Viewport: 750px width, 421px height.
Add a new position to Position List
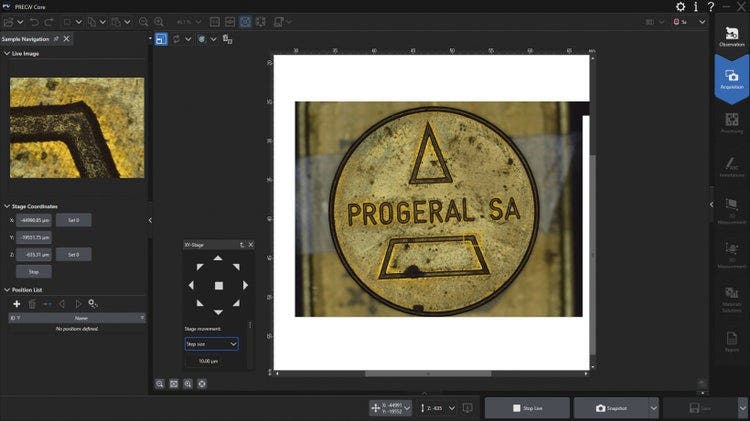(16, 303)
